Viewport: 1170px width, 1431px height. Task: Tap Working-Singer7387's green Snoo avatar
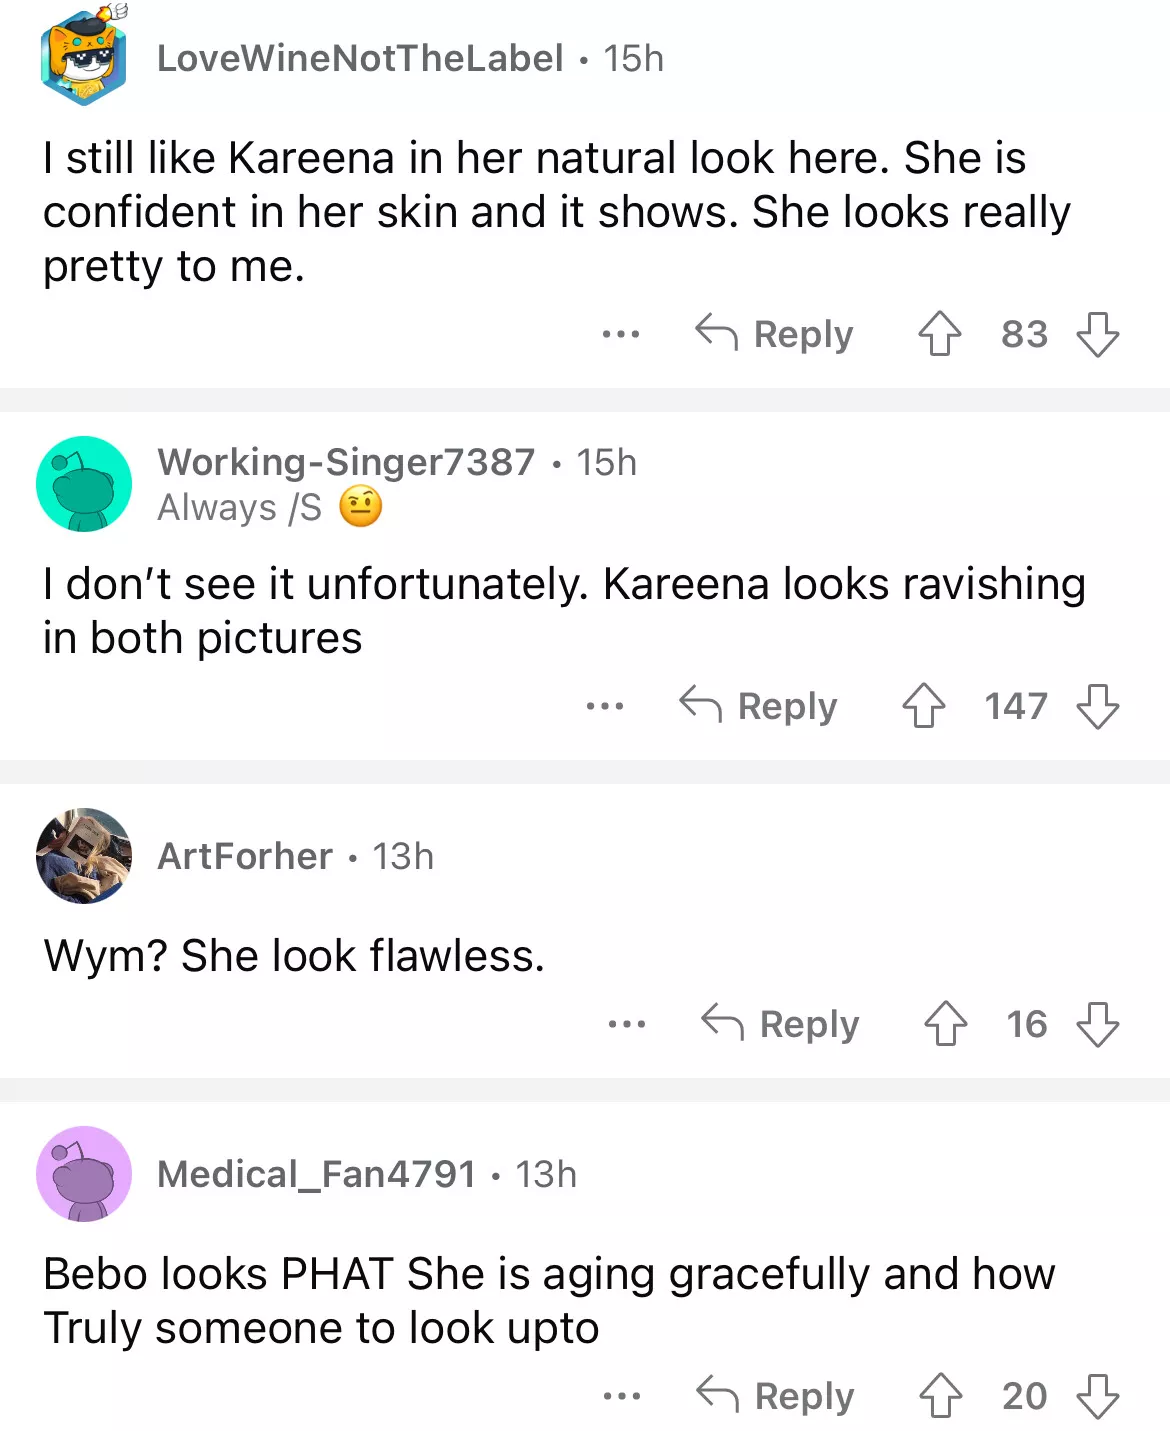[84, 484]
